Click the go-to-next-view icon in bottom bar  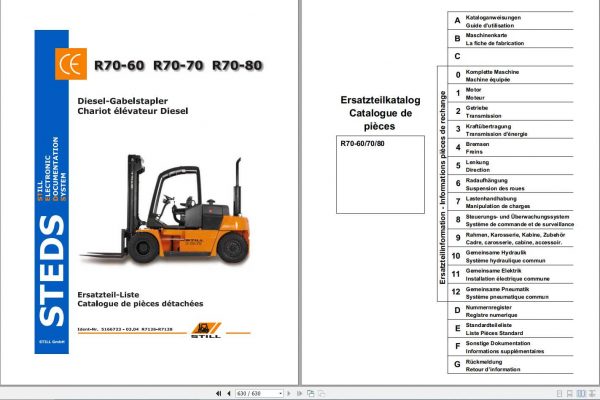pyautogui.click(x=322, y=393)
